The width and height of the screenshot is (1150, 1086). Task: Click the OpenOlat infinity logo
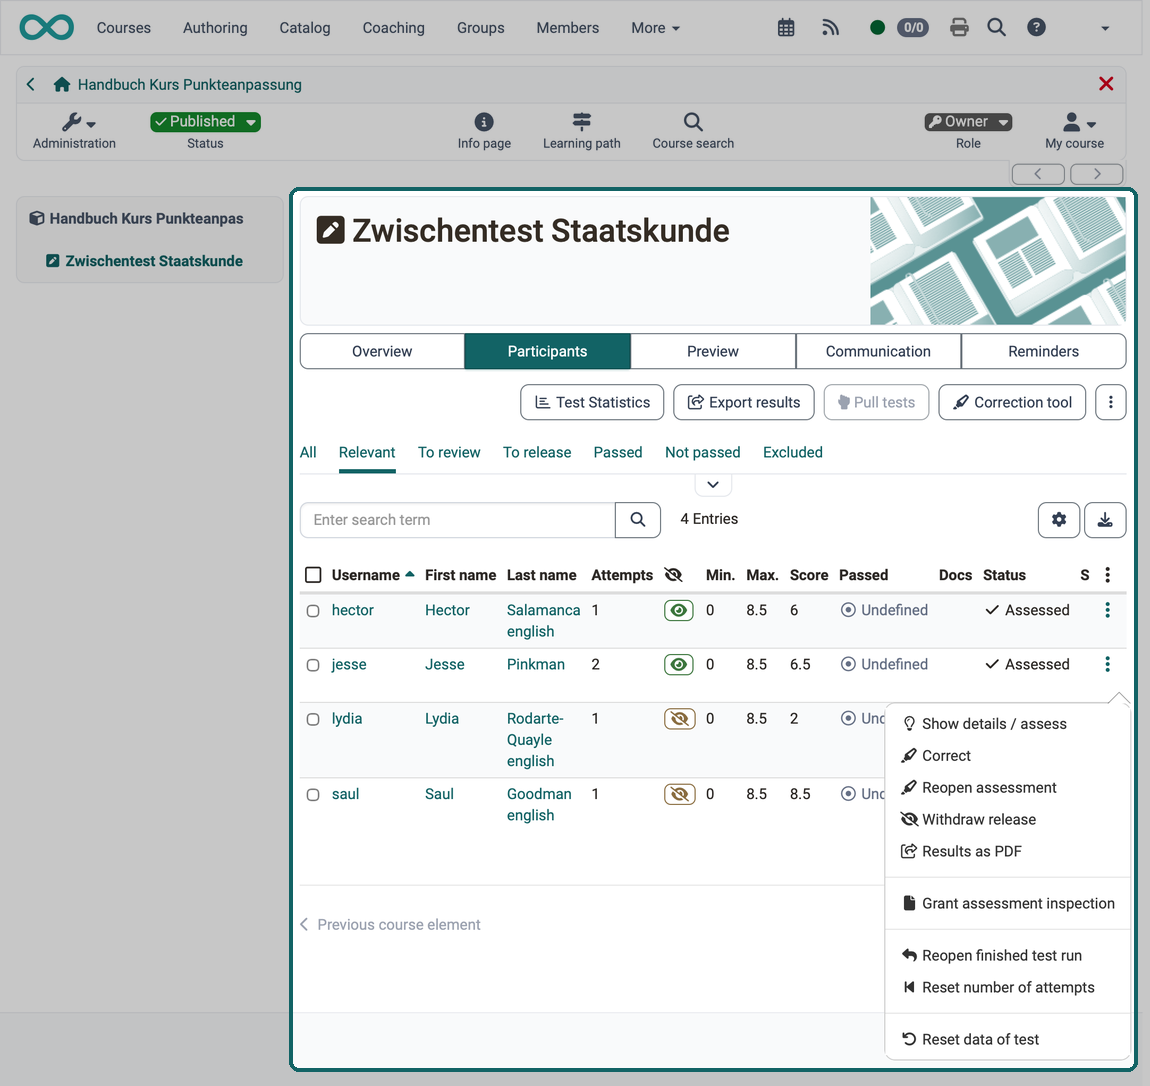(x=46, y=28)
